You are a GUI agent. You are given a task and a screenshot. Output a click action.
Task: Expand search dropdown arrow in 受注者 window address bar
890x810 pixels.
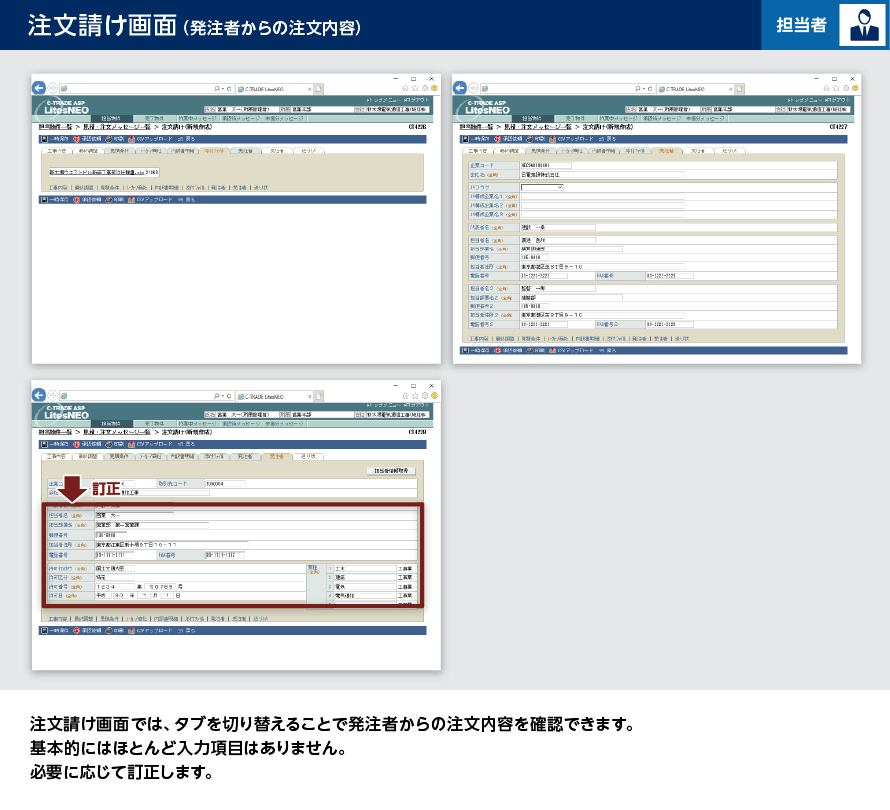[223, 395]
